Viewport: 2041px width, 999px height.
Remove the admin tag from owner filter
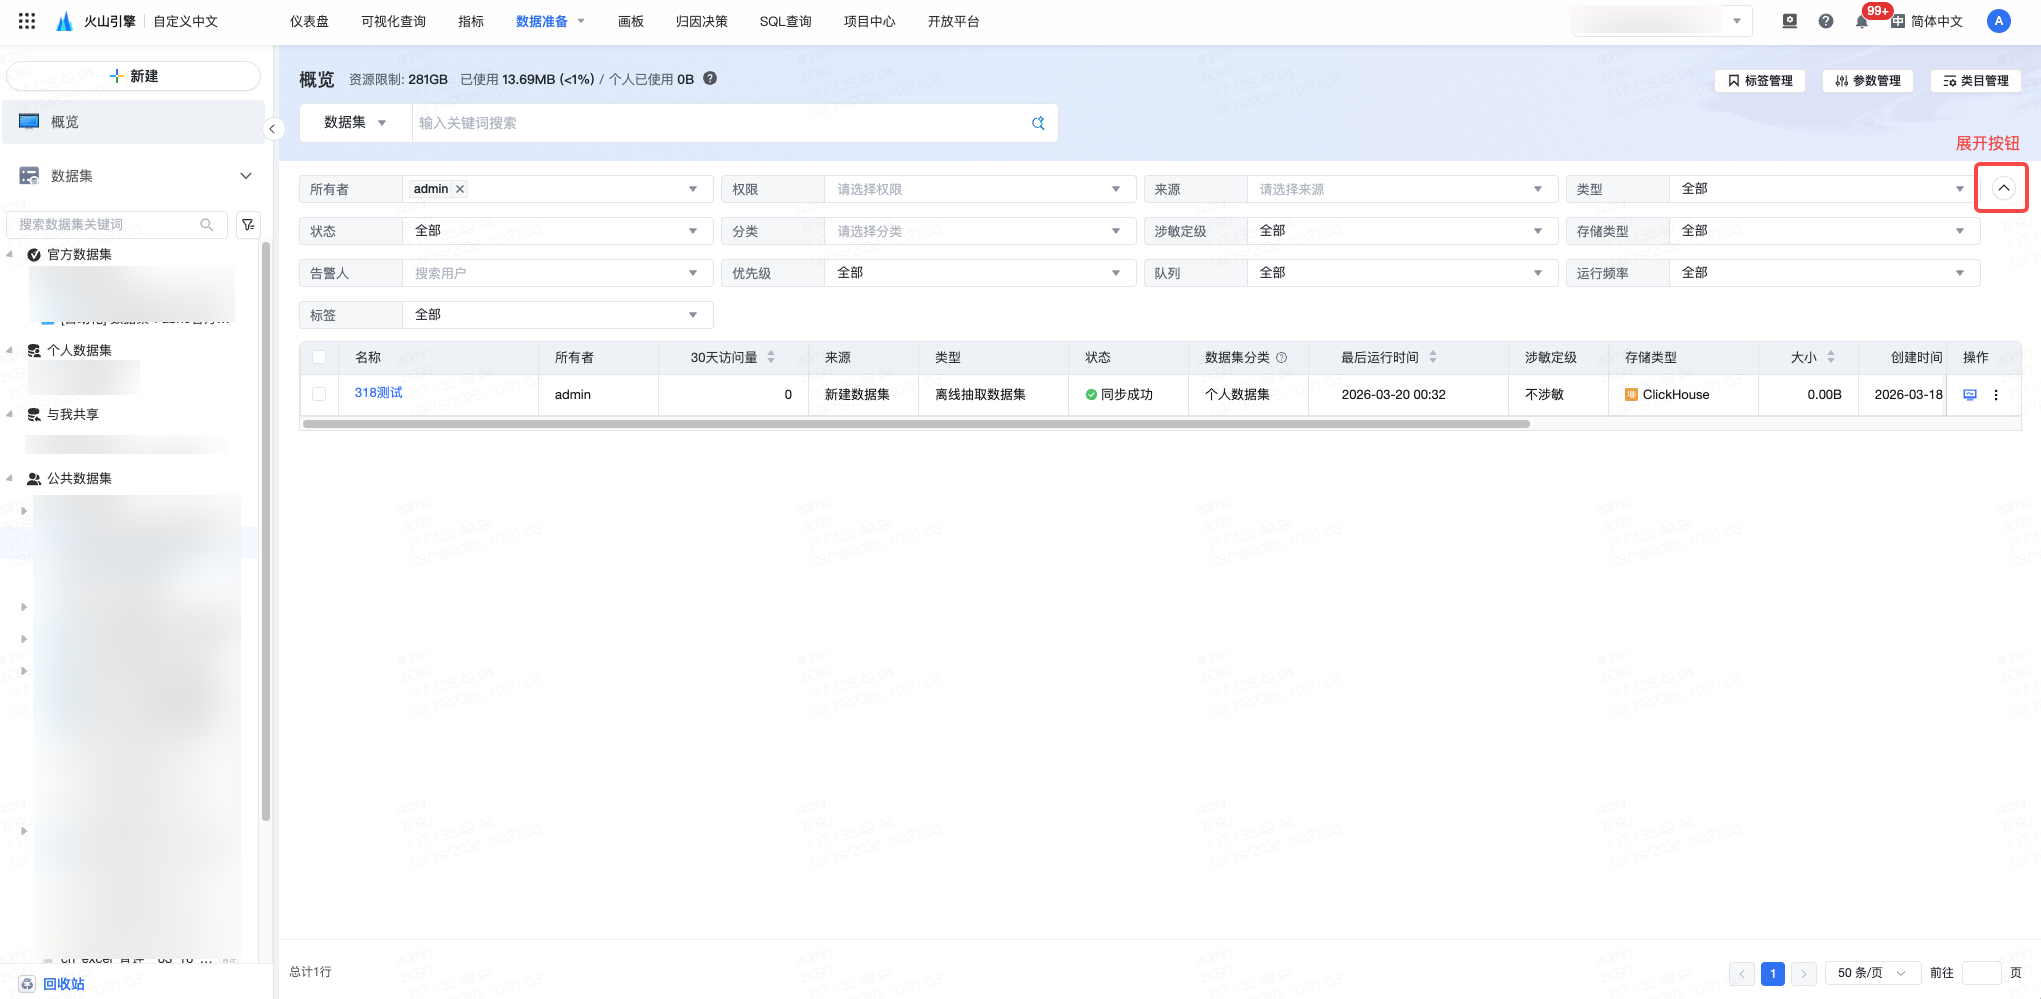tap(460, 189)
